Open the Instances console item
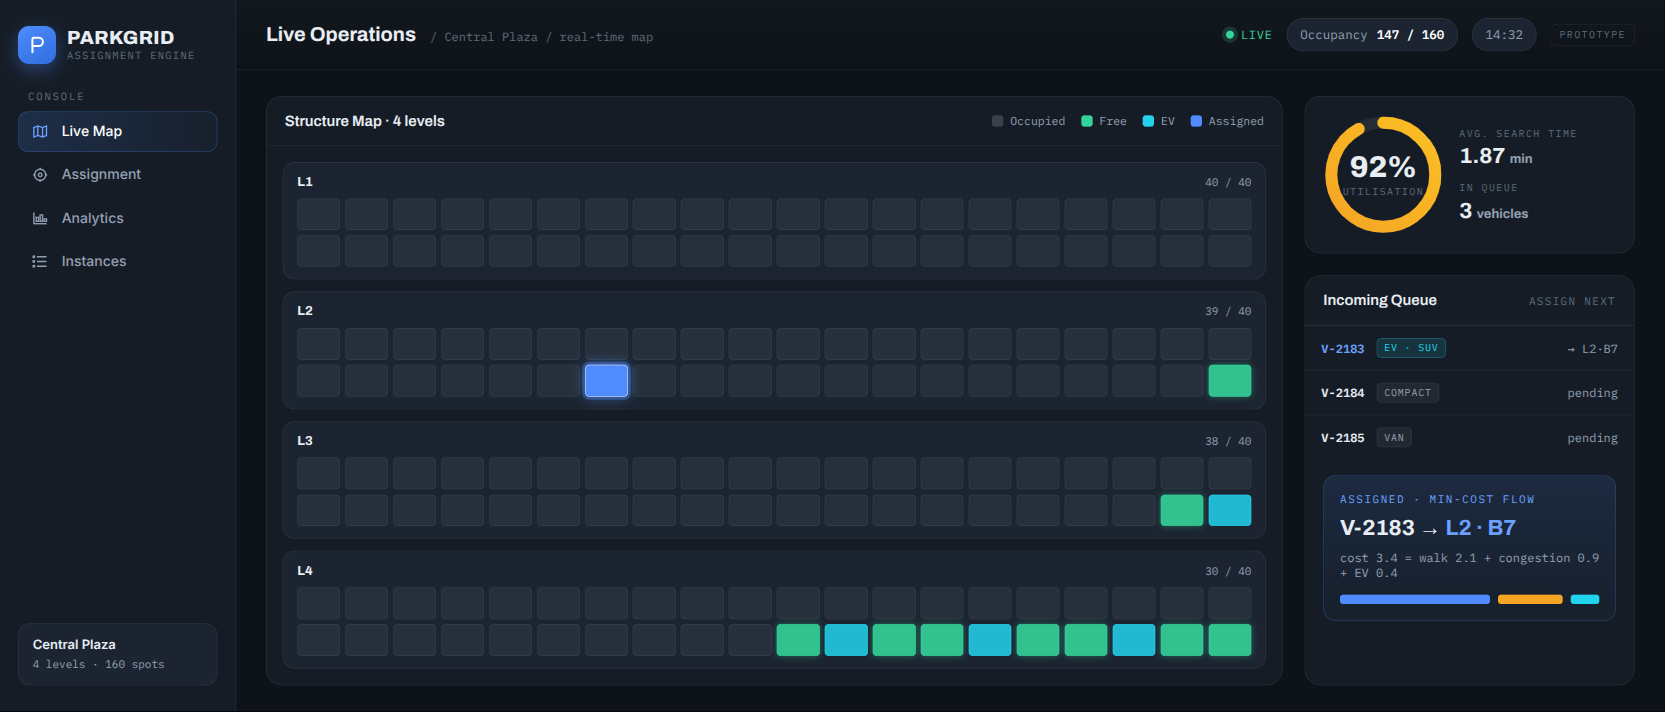1665x712 pixels. 117,262
